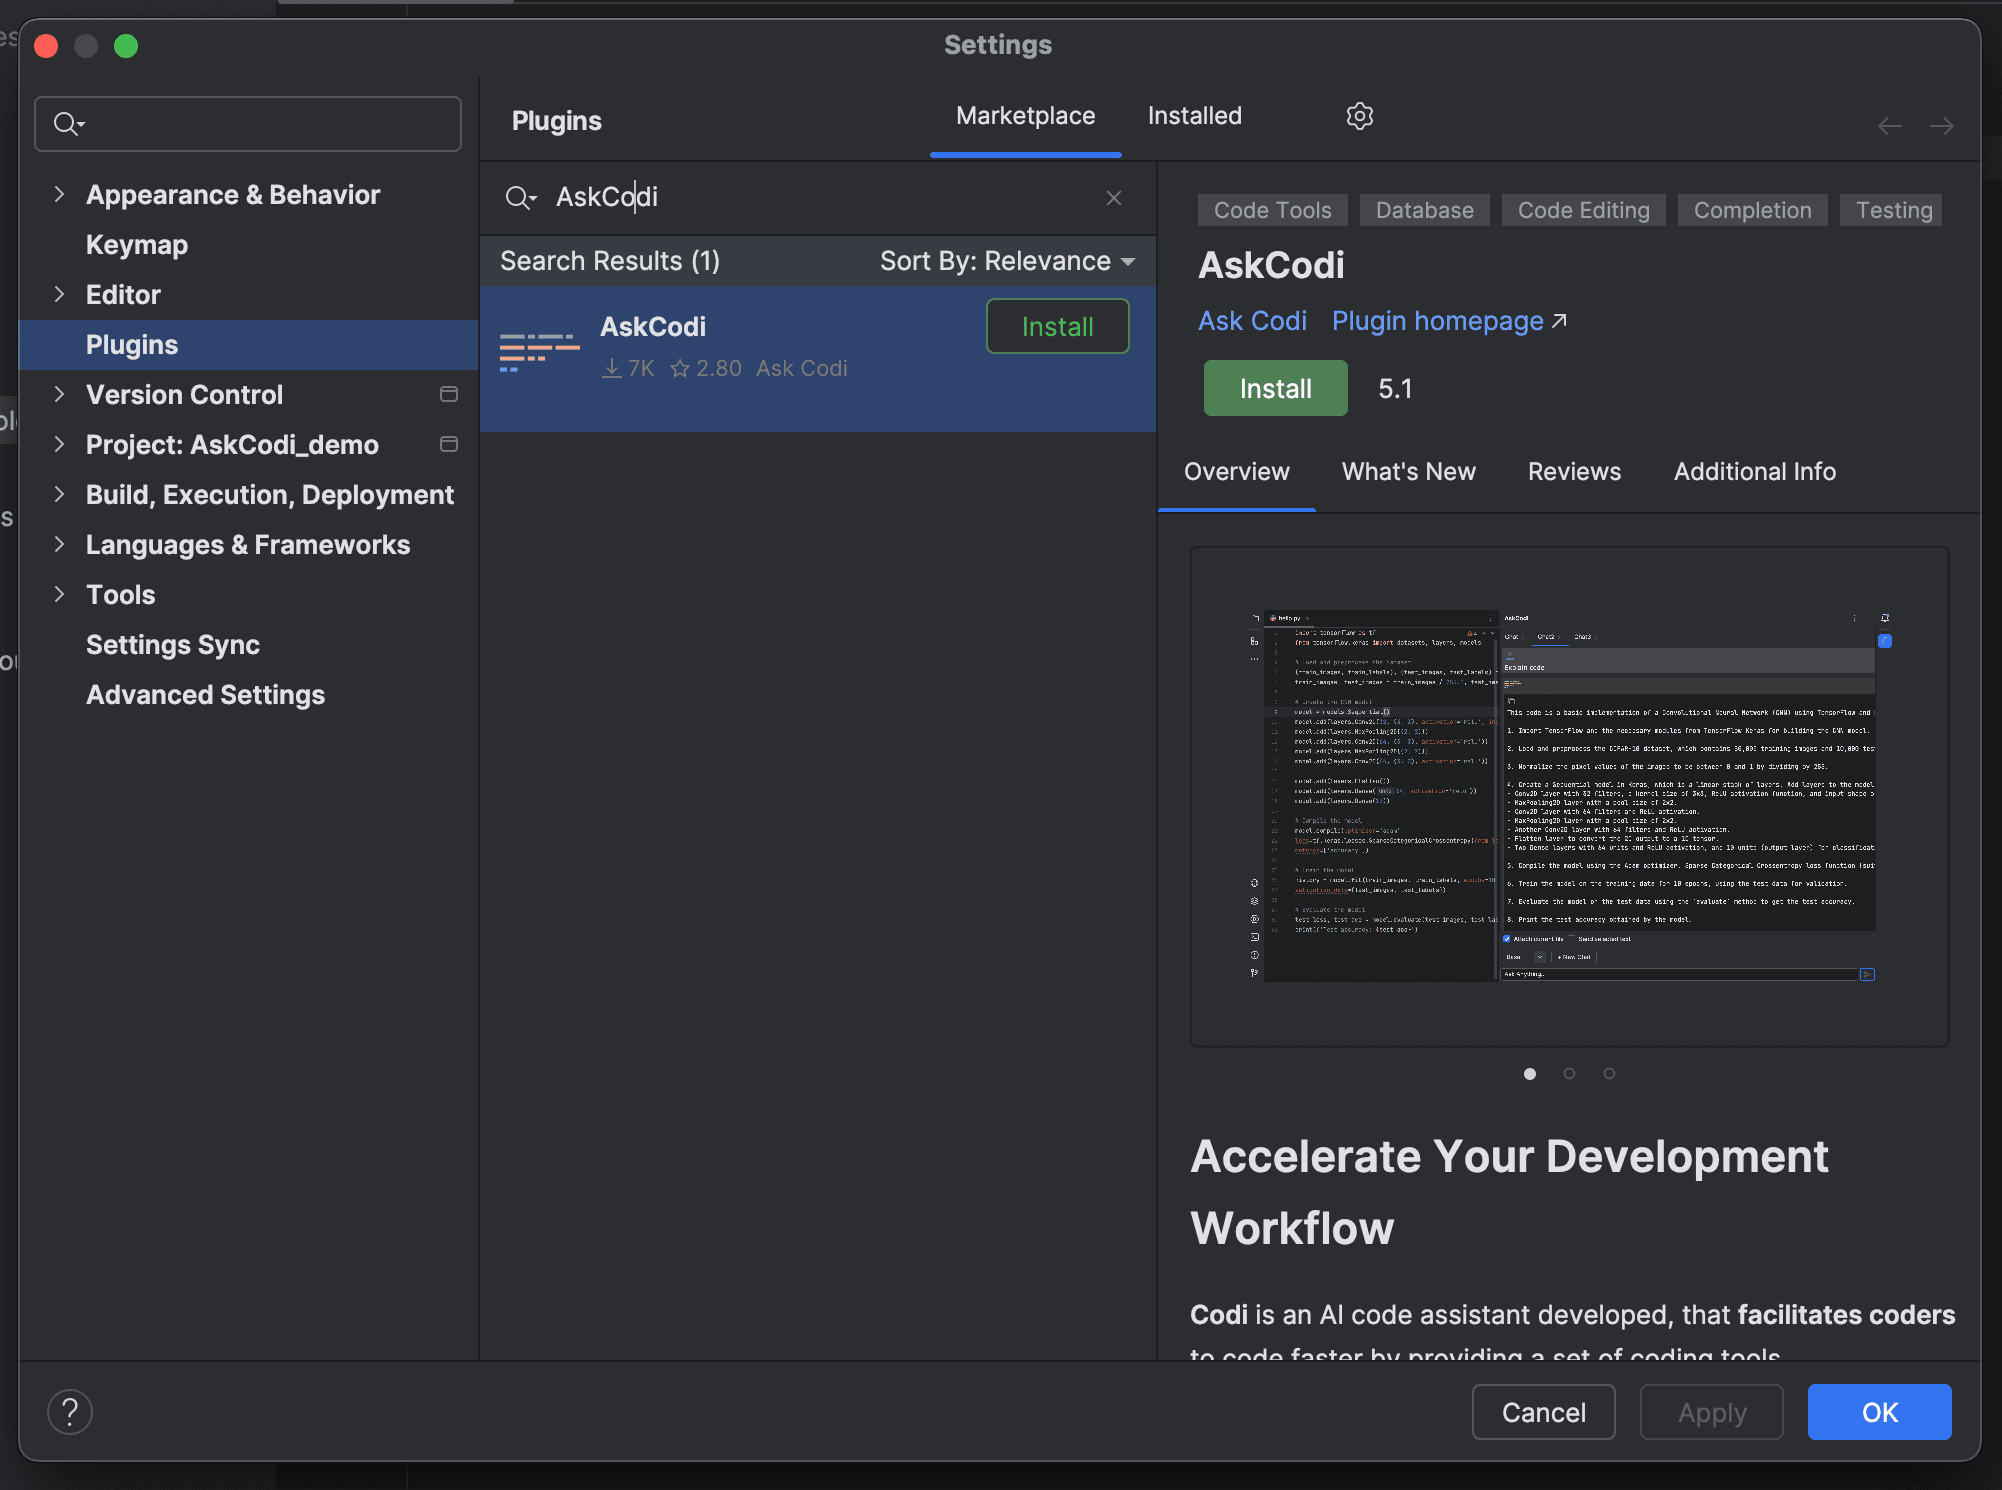The width and height of the screenshot is (2002, 1490).
Task: Click the settings search magnifier icon
Action: [68, 124]
